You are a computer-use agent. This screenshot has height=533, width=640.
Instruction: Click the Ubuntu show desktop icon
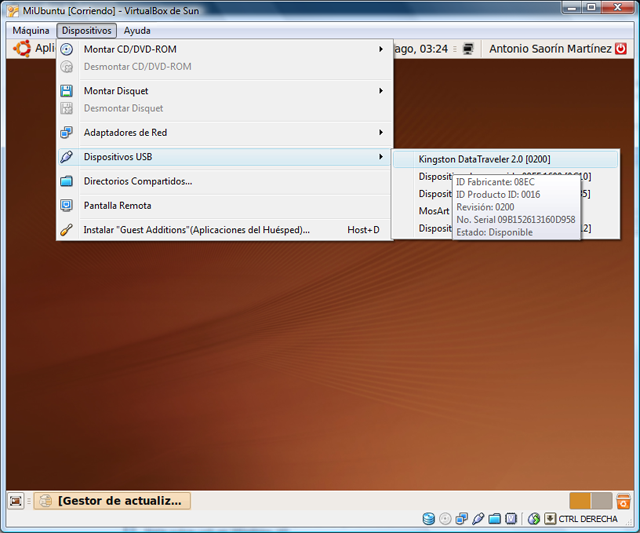click(x=16, y=501)
